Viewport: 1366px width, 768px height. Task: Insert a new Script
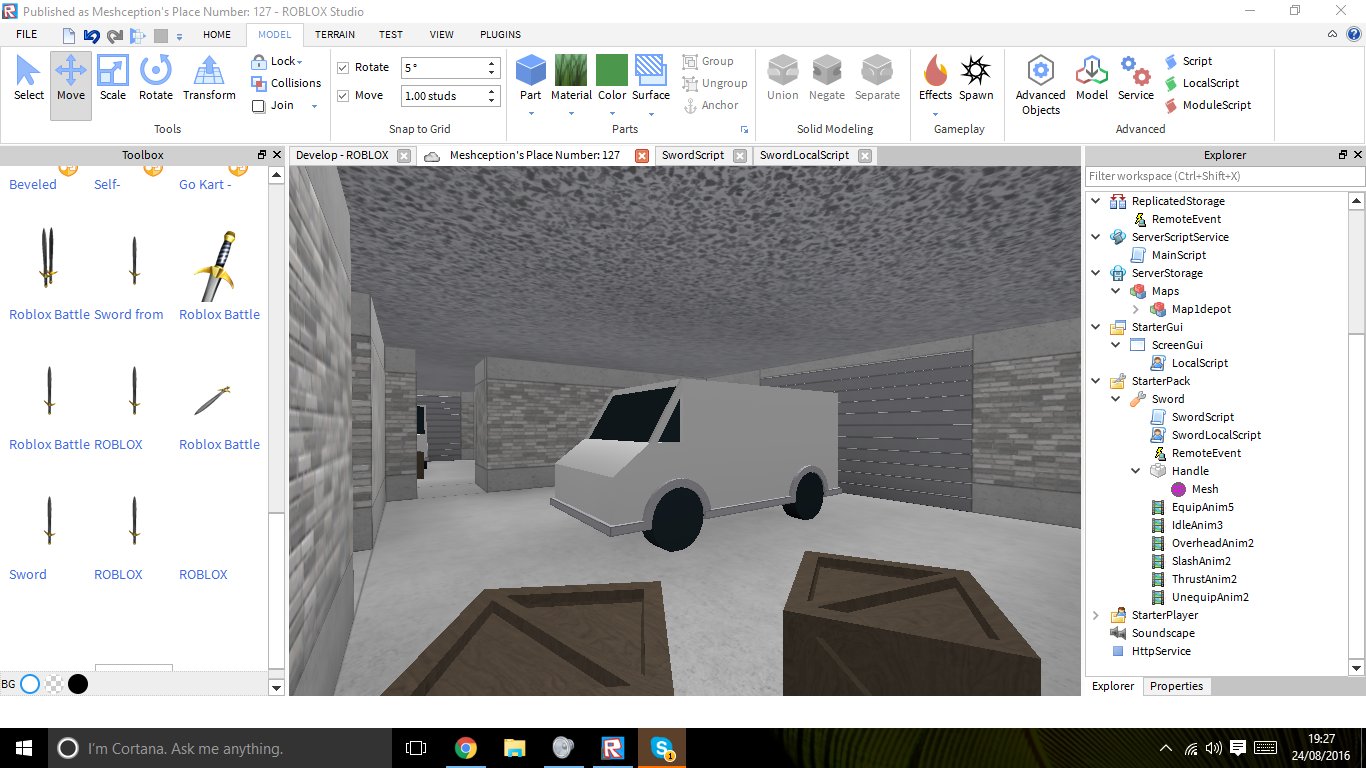1188,61
